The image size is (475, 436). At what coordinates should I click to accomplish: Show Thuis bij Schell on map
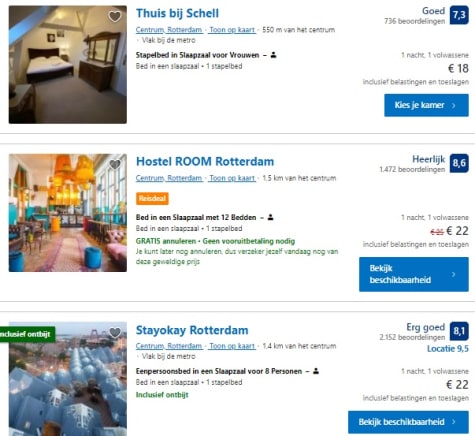[232, 30]
